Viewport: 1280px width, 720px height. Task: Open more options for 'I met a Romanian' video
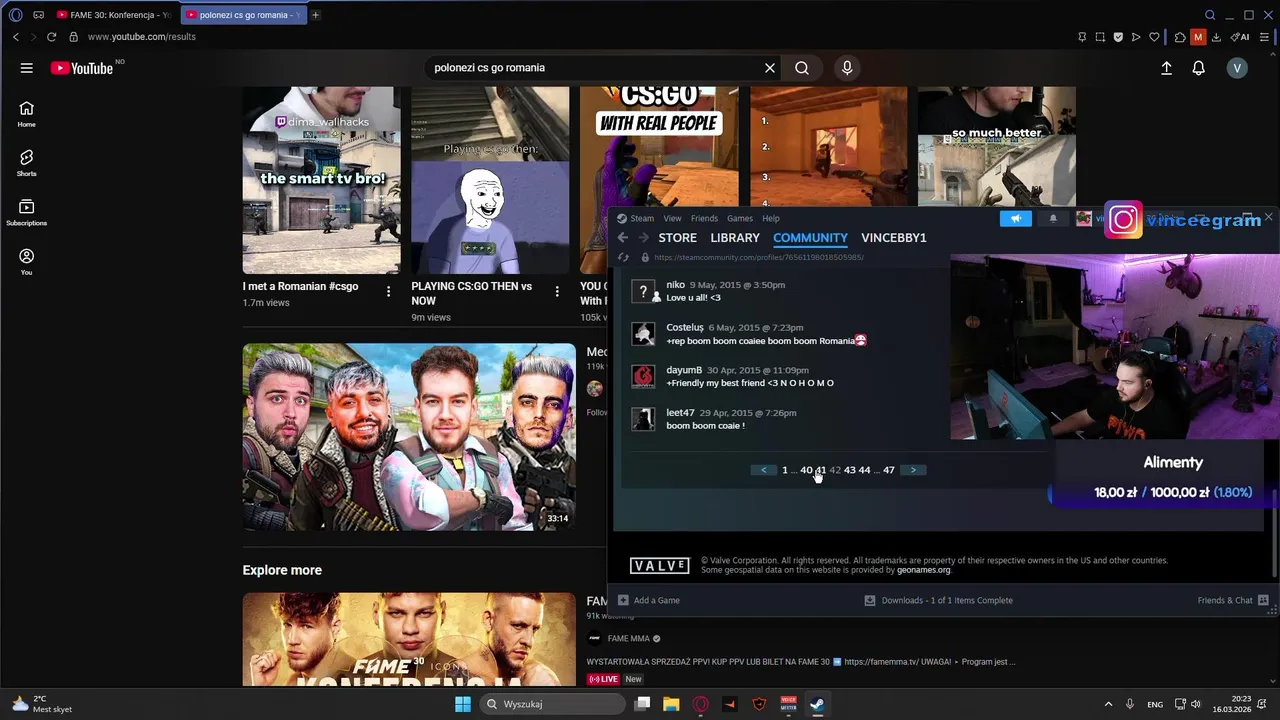coord(388,291)
